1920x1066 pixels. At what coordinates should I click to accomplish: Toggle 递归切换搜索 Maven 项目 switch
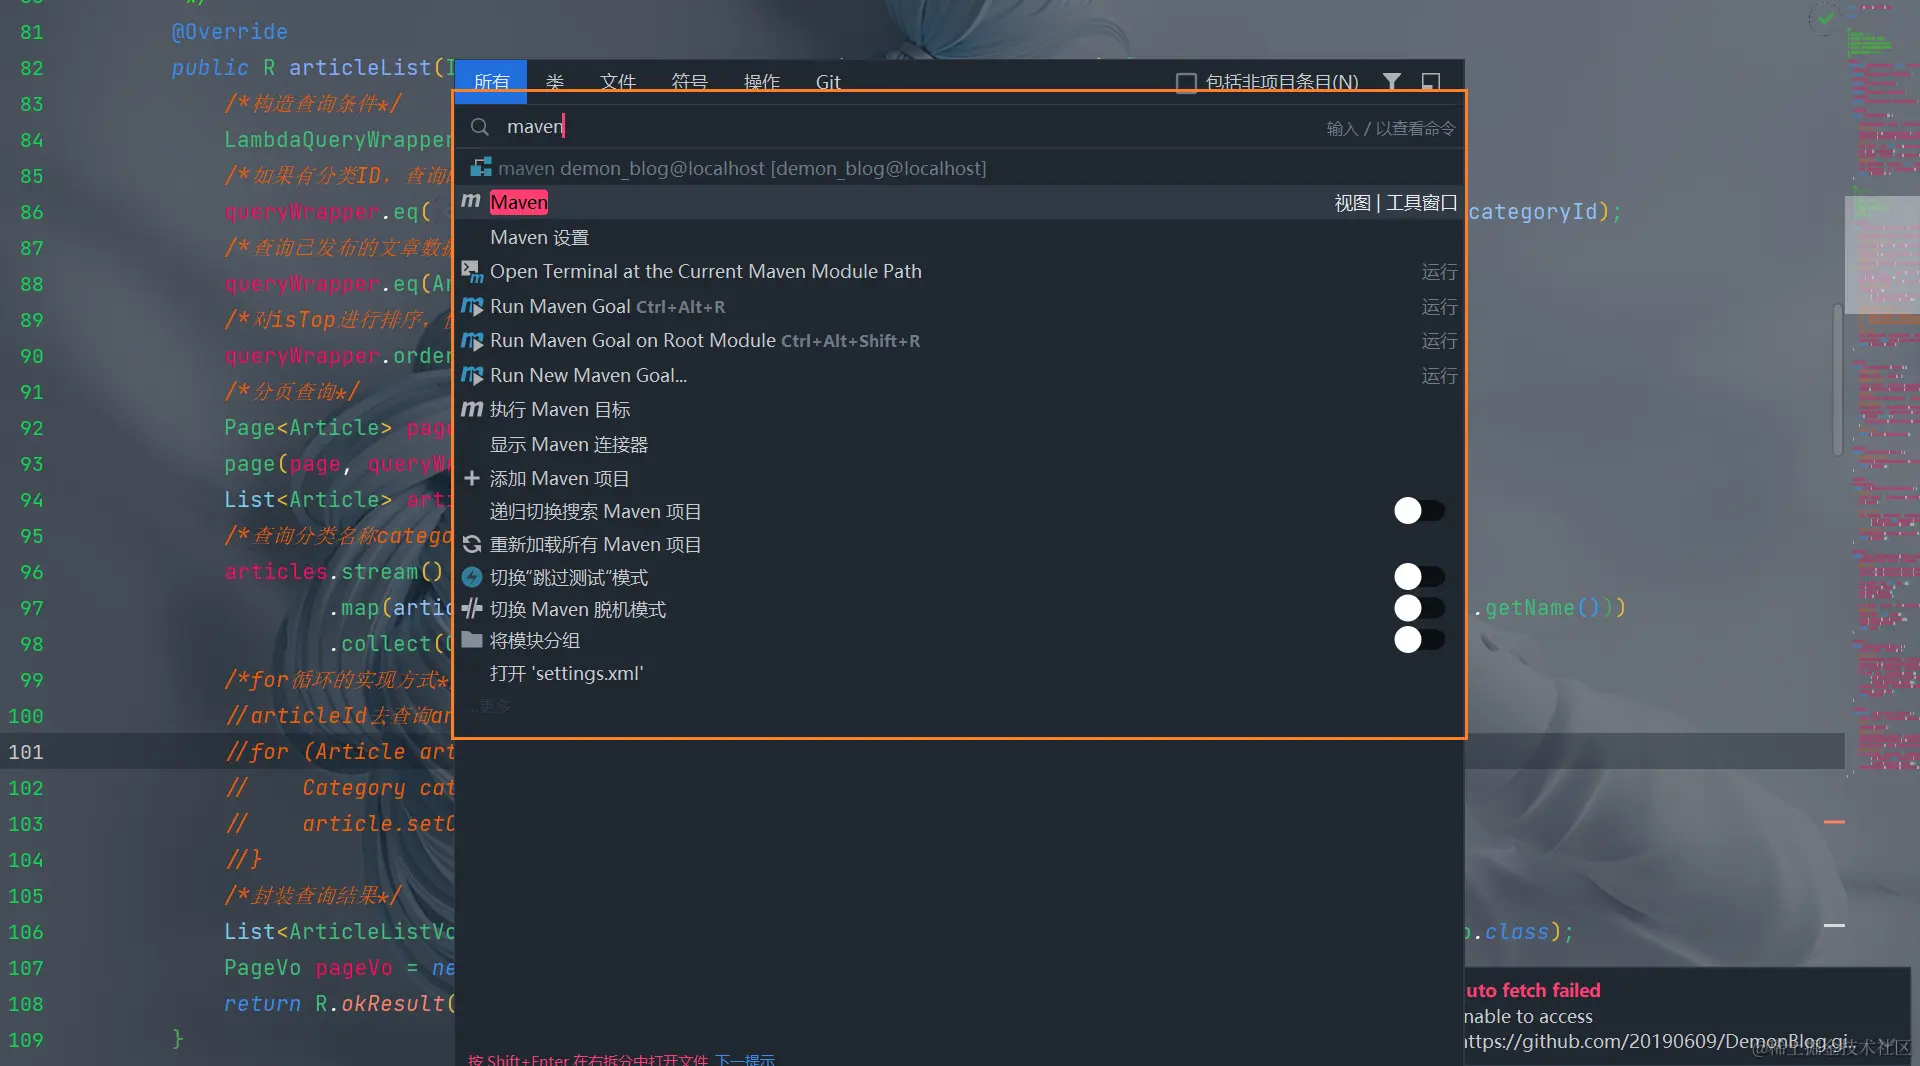[x=1419, y=511]
